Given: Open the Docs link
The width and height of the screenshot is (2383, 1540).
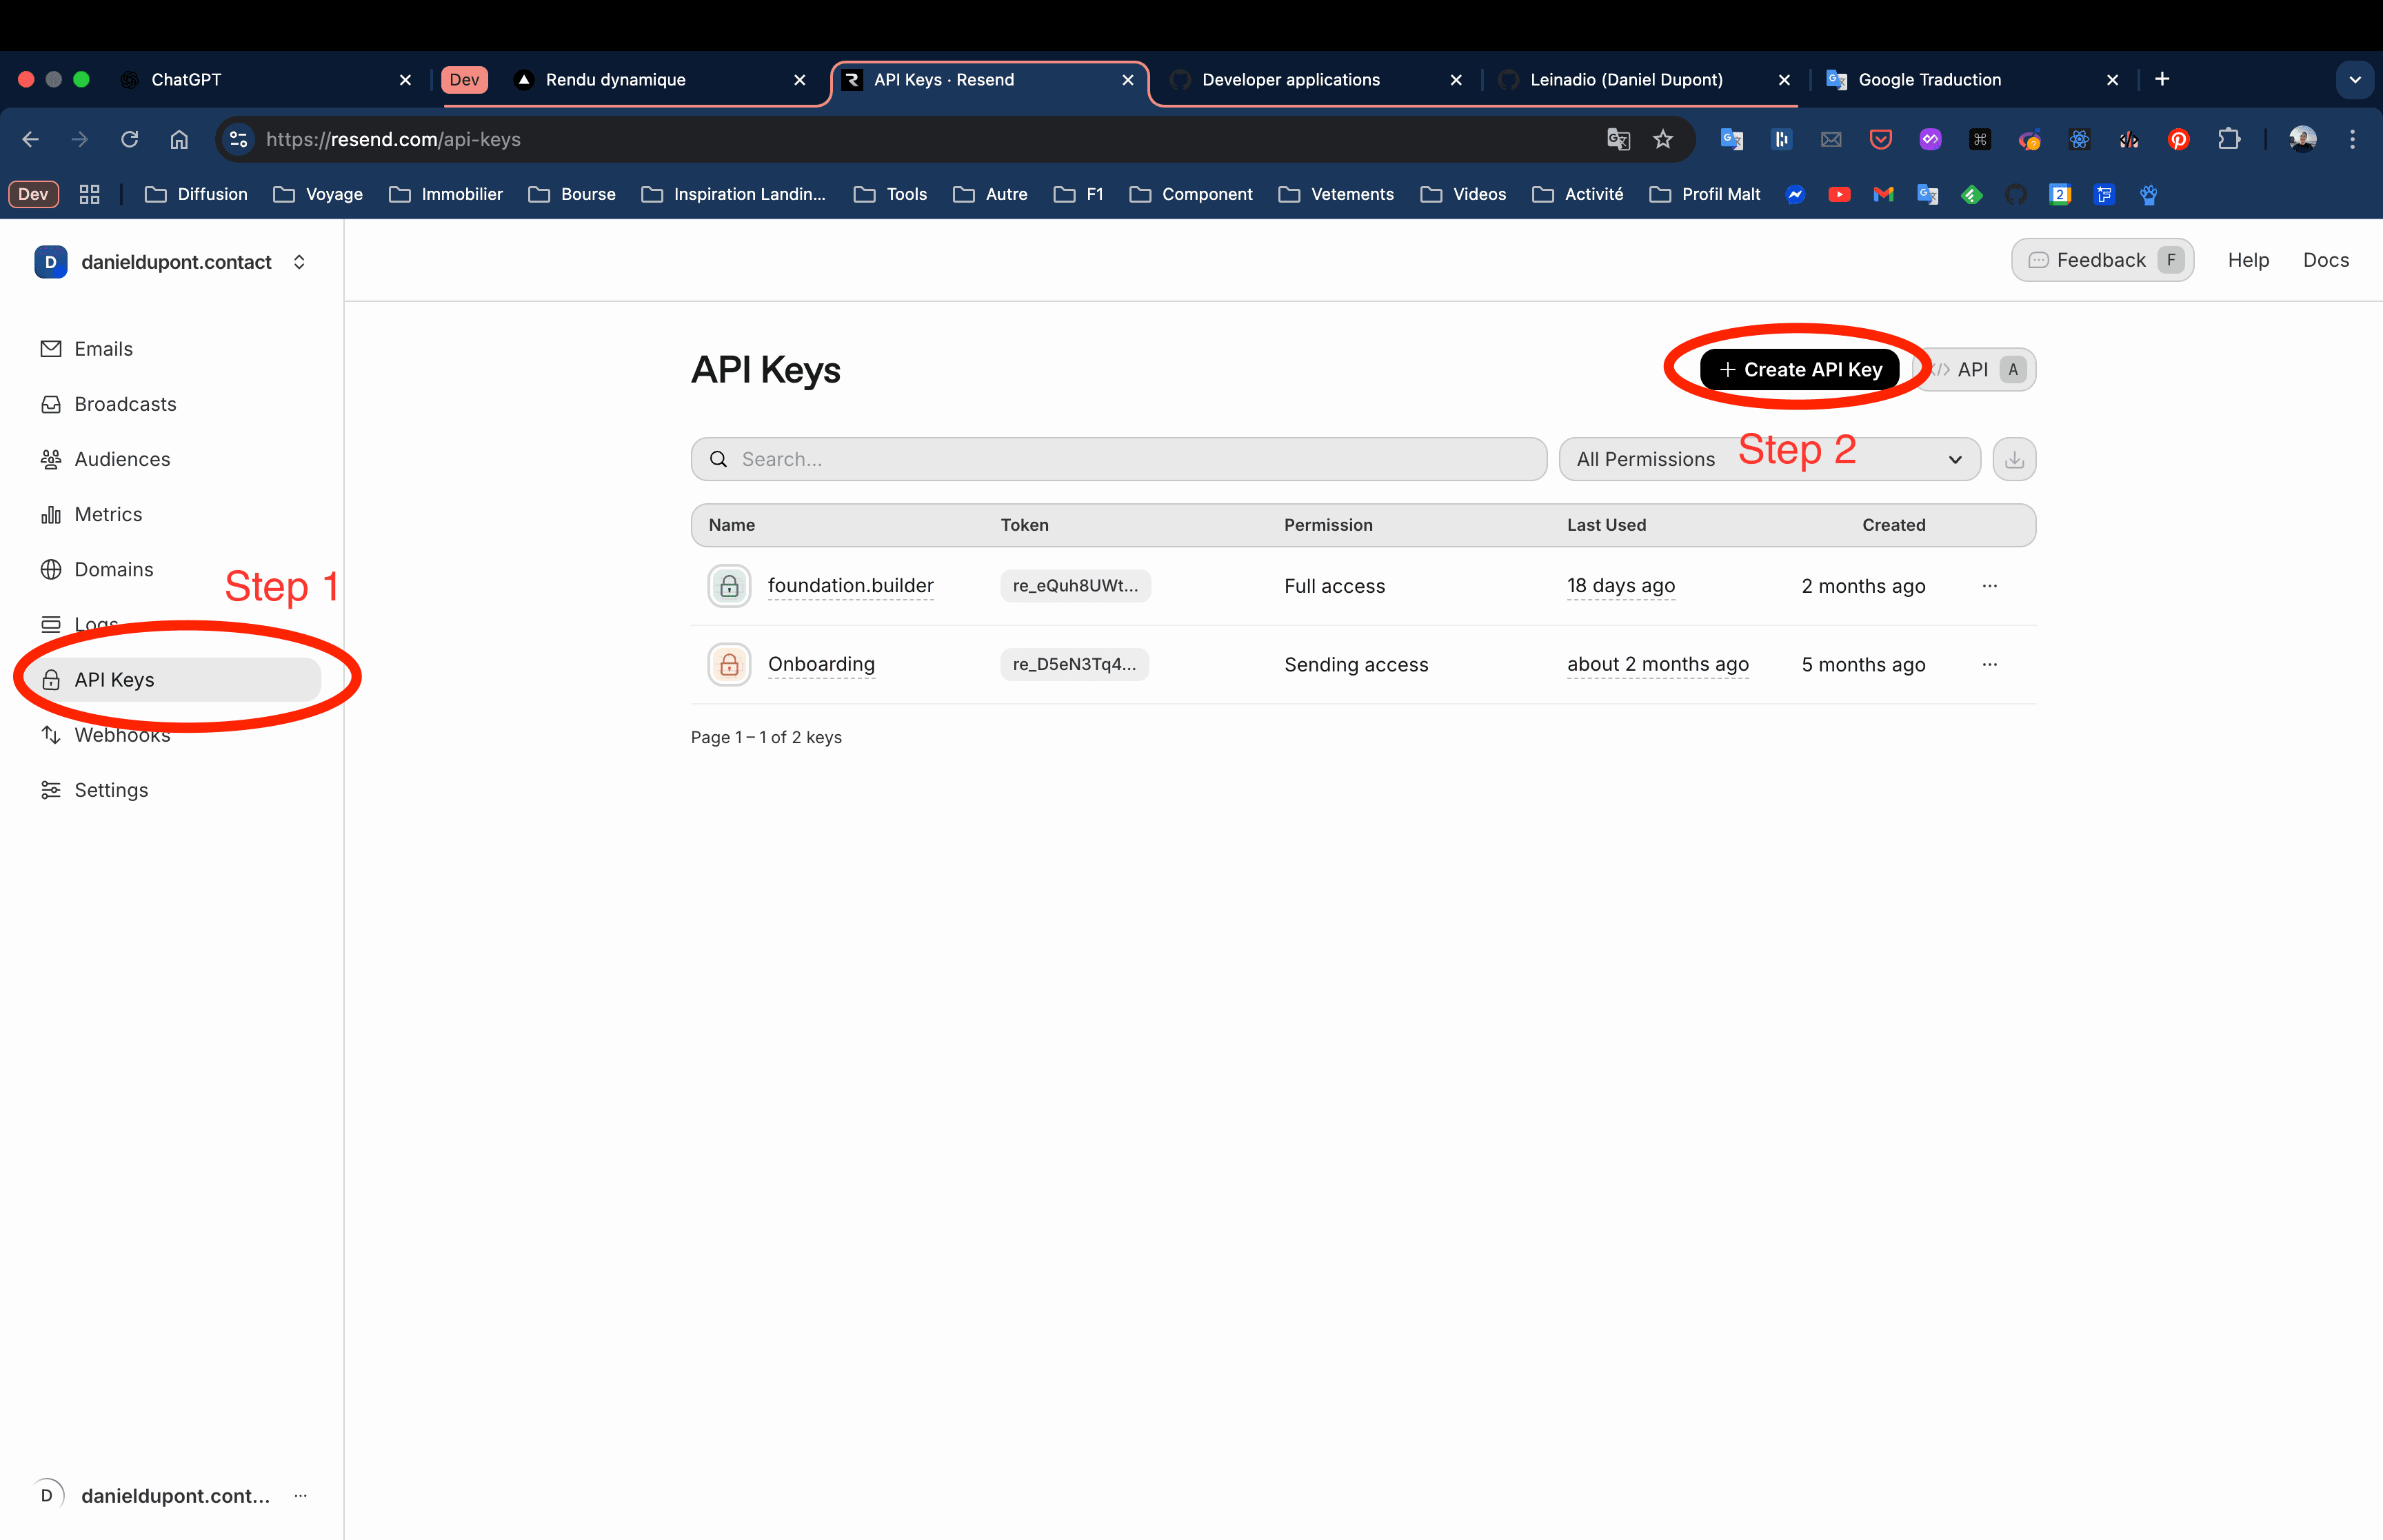Looking at the screenshot, I should 2325,260.
